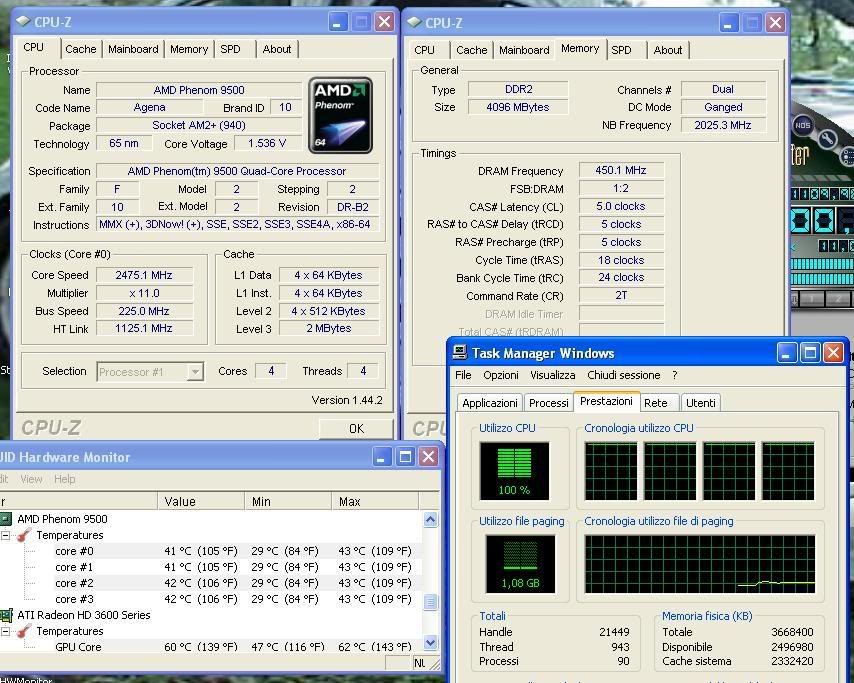Open the Cache tab in the right CPU-Z window
The width and height of the screenshot is (854, 683).
472,50
